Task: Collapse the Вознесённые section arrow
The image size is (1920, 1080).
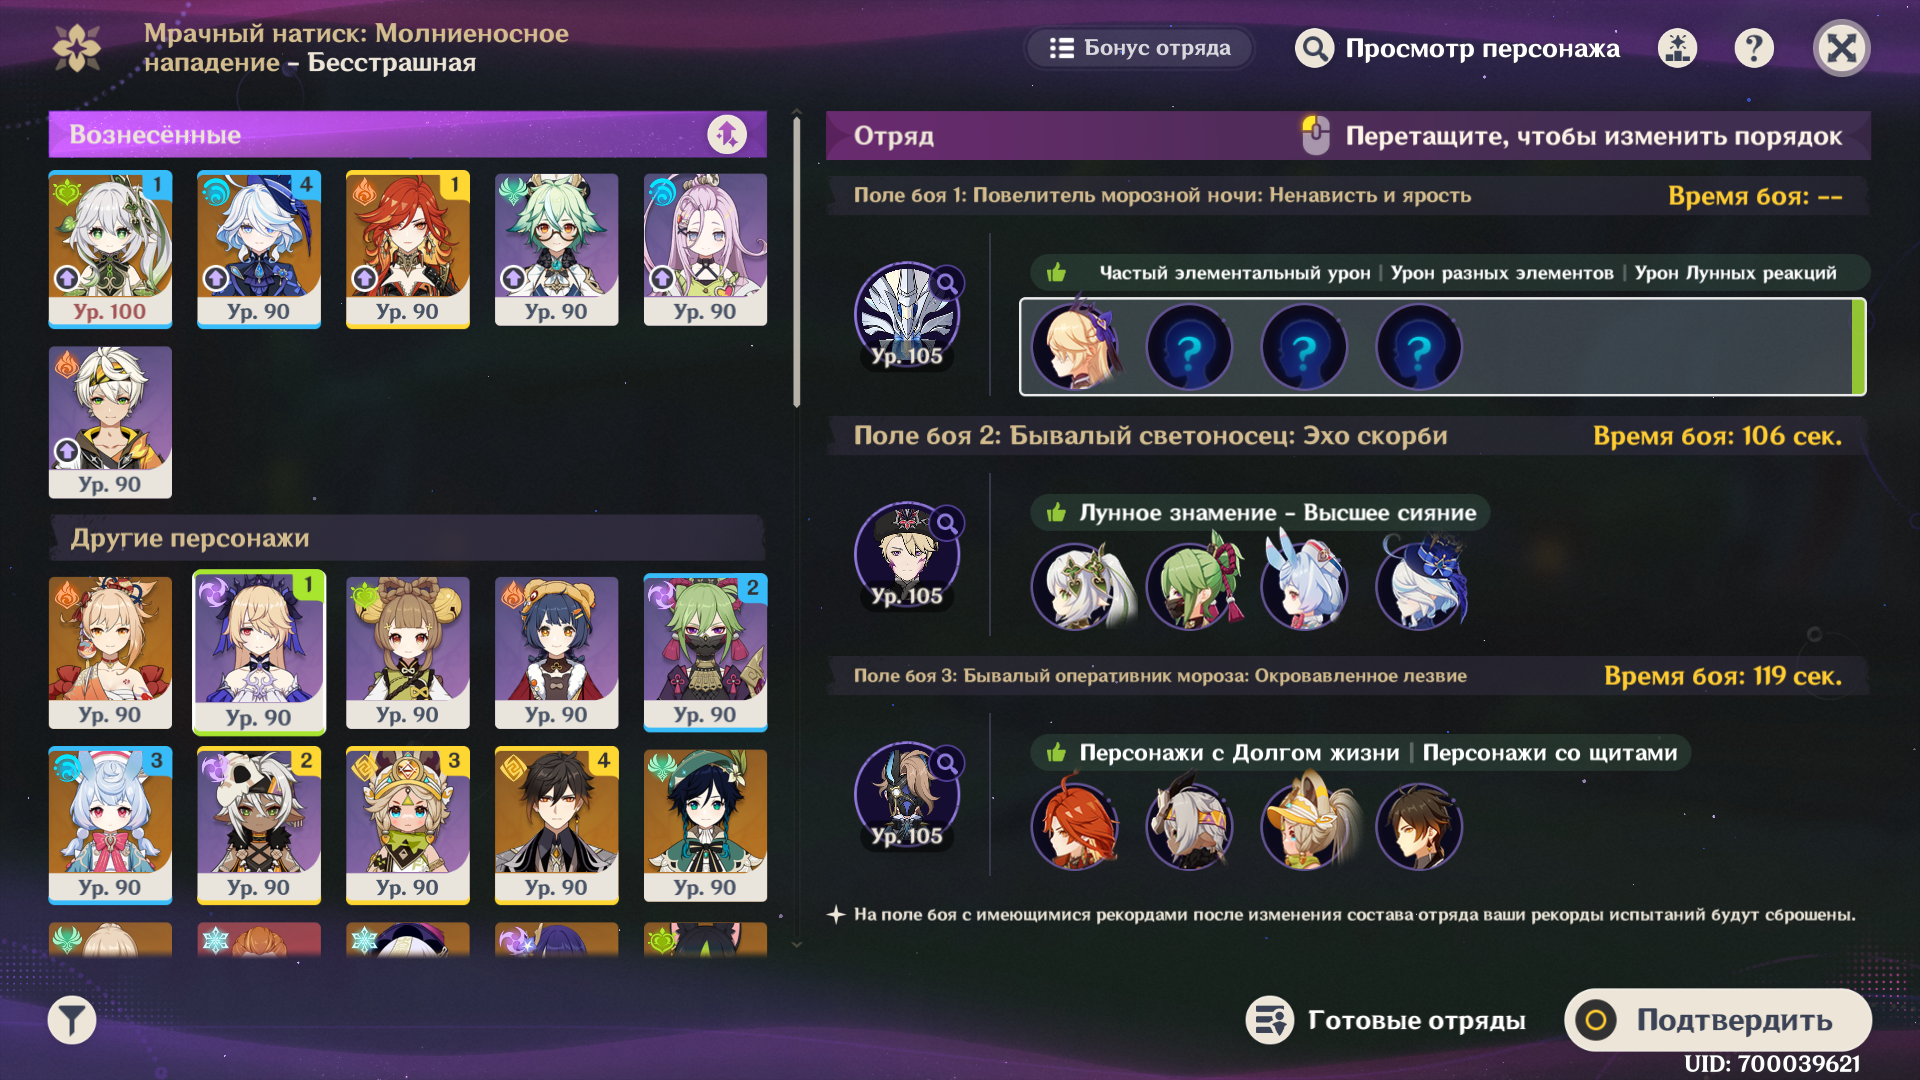Action: 727,134
